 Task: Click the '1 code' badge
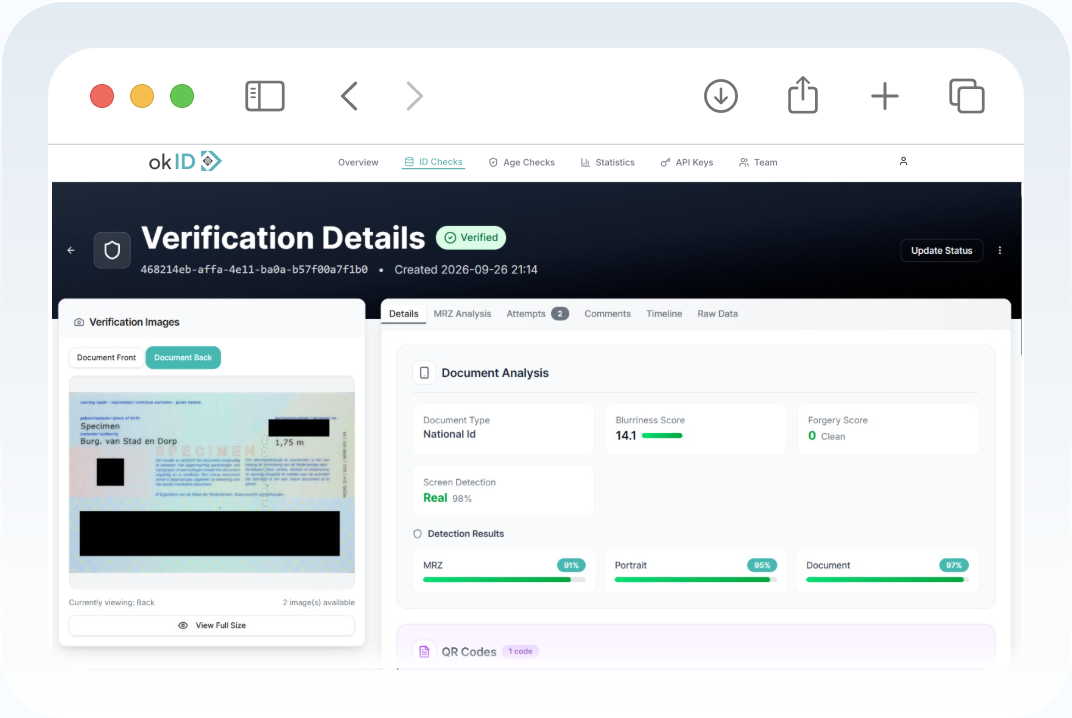(x=520, y=652)
